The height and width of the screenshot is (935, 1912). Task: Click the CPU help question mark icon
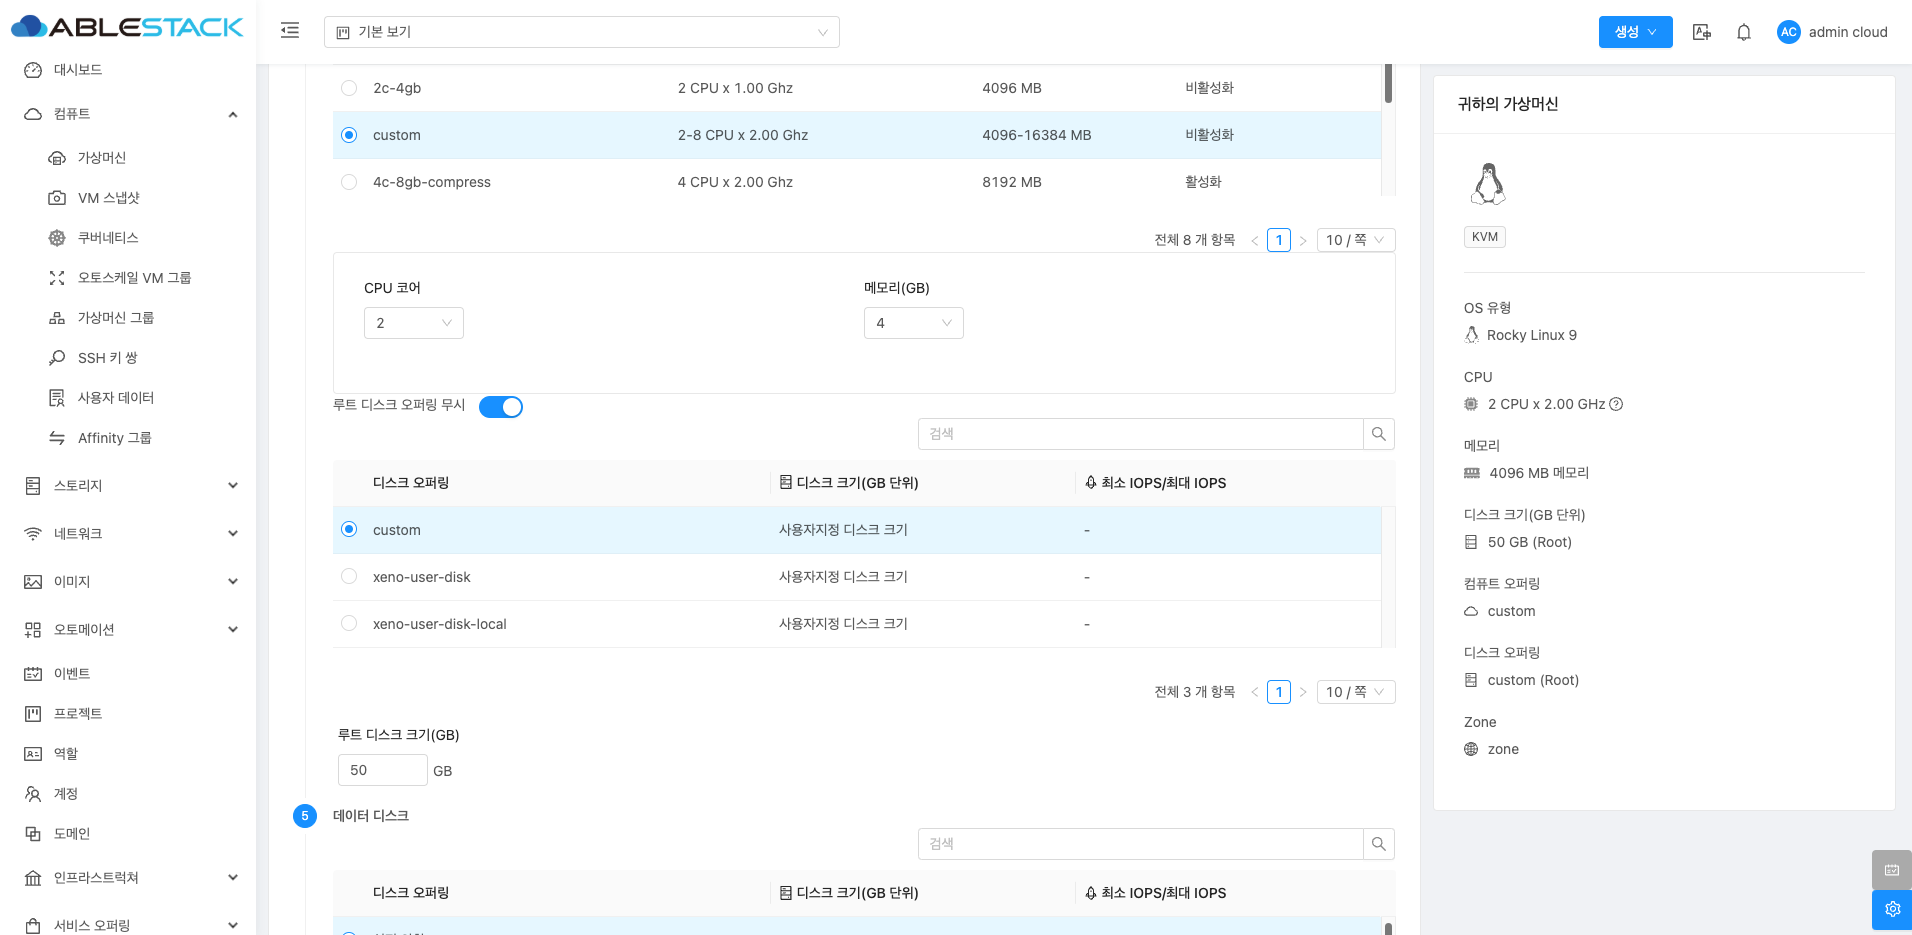tap(1616, 404)
